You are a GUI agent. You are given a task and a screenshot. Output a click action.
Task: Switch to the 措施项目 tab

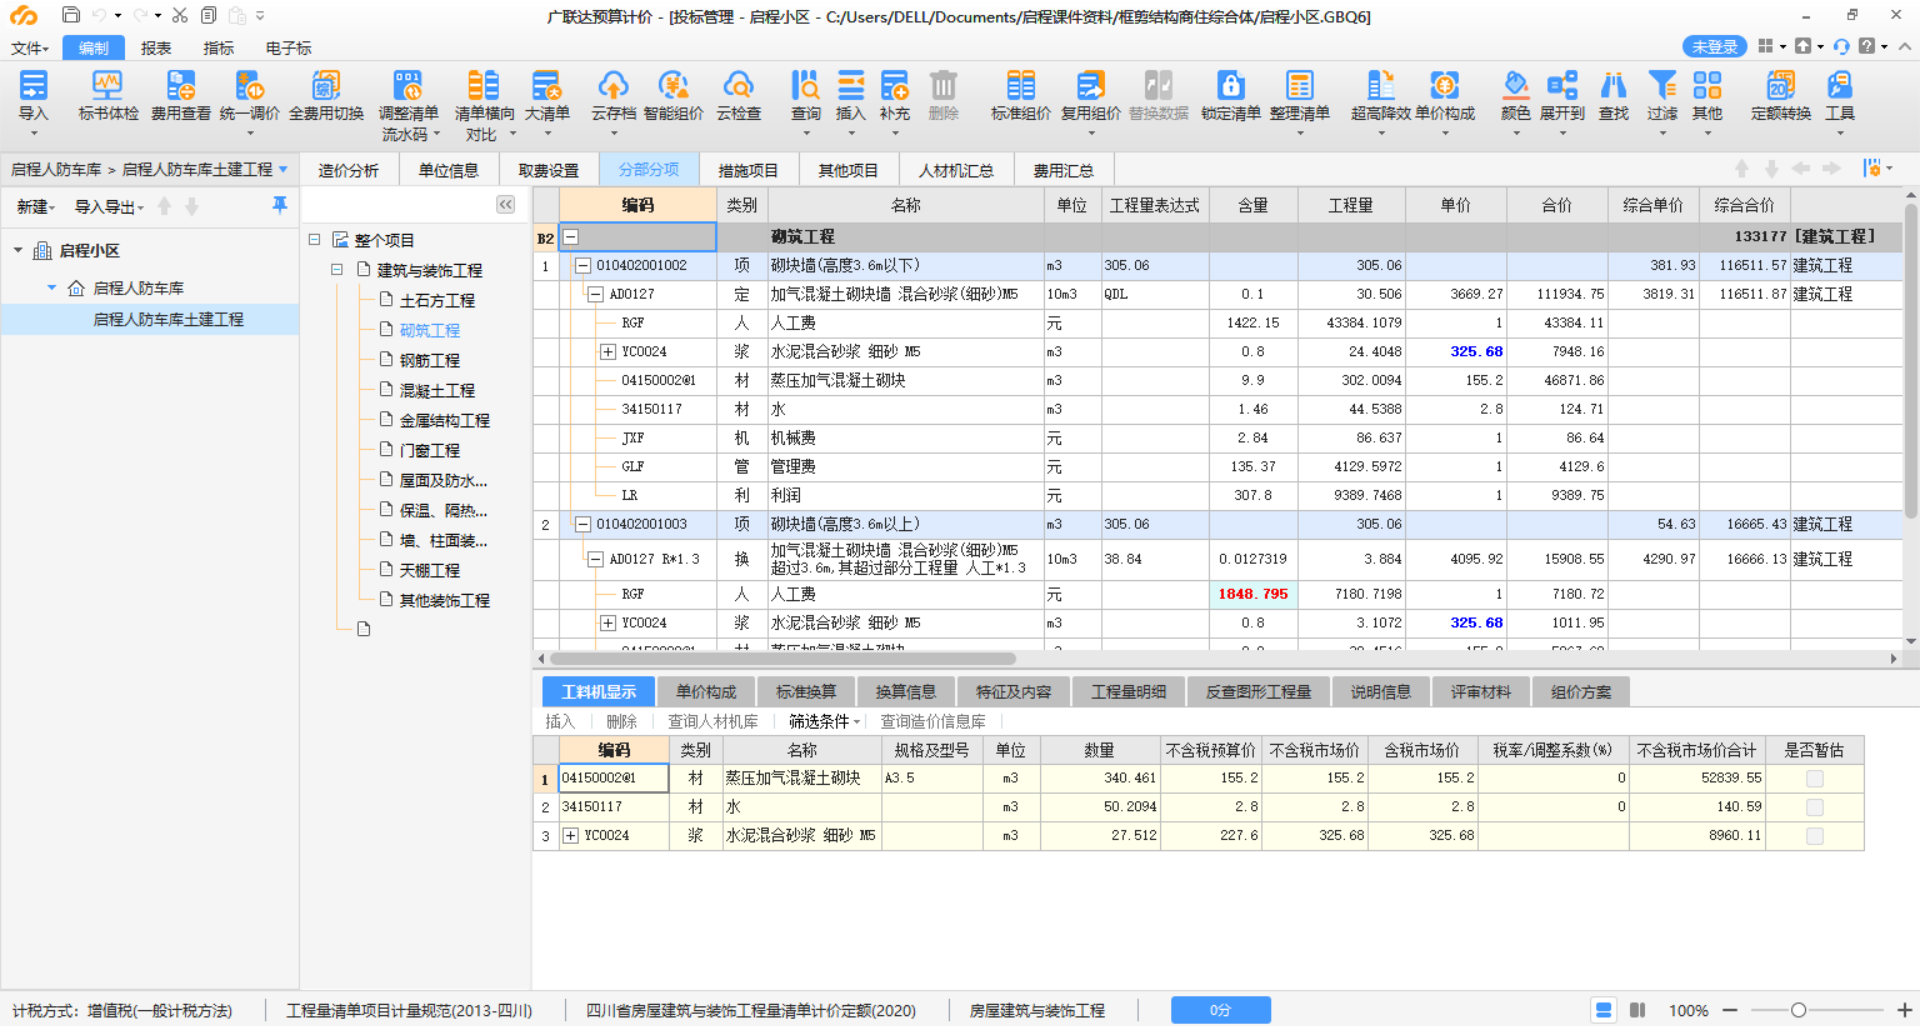[748, 170]
